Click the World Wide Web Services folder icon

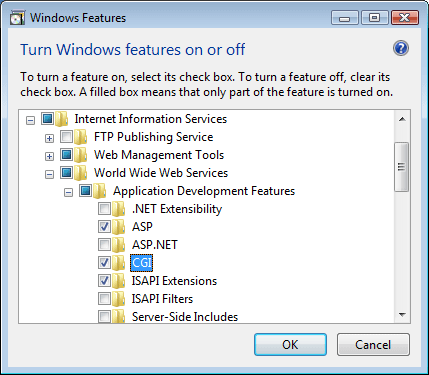click(81, 173)
